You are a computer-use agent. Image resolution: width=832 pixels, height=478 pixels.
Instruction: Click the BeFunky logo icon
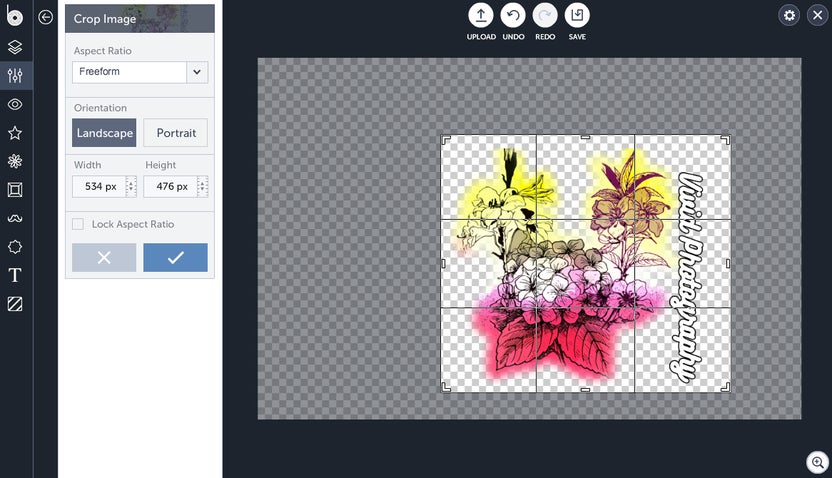[x=15, y=16]
